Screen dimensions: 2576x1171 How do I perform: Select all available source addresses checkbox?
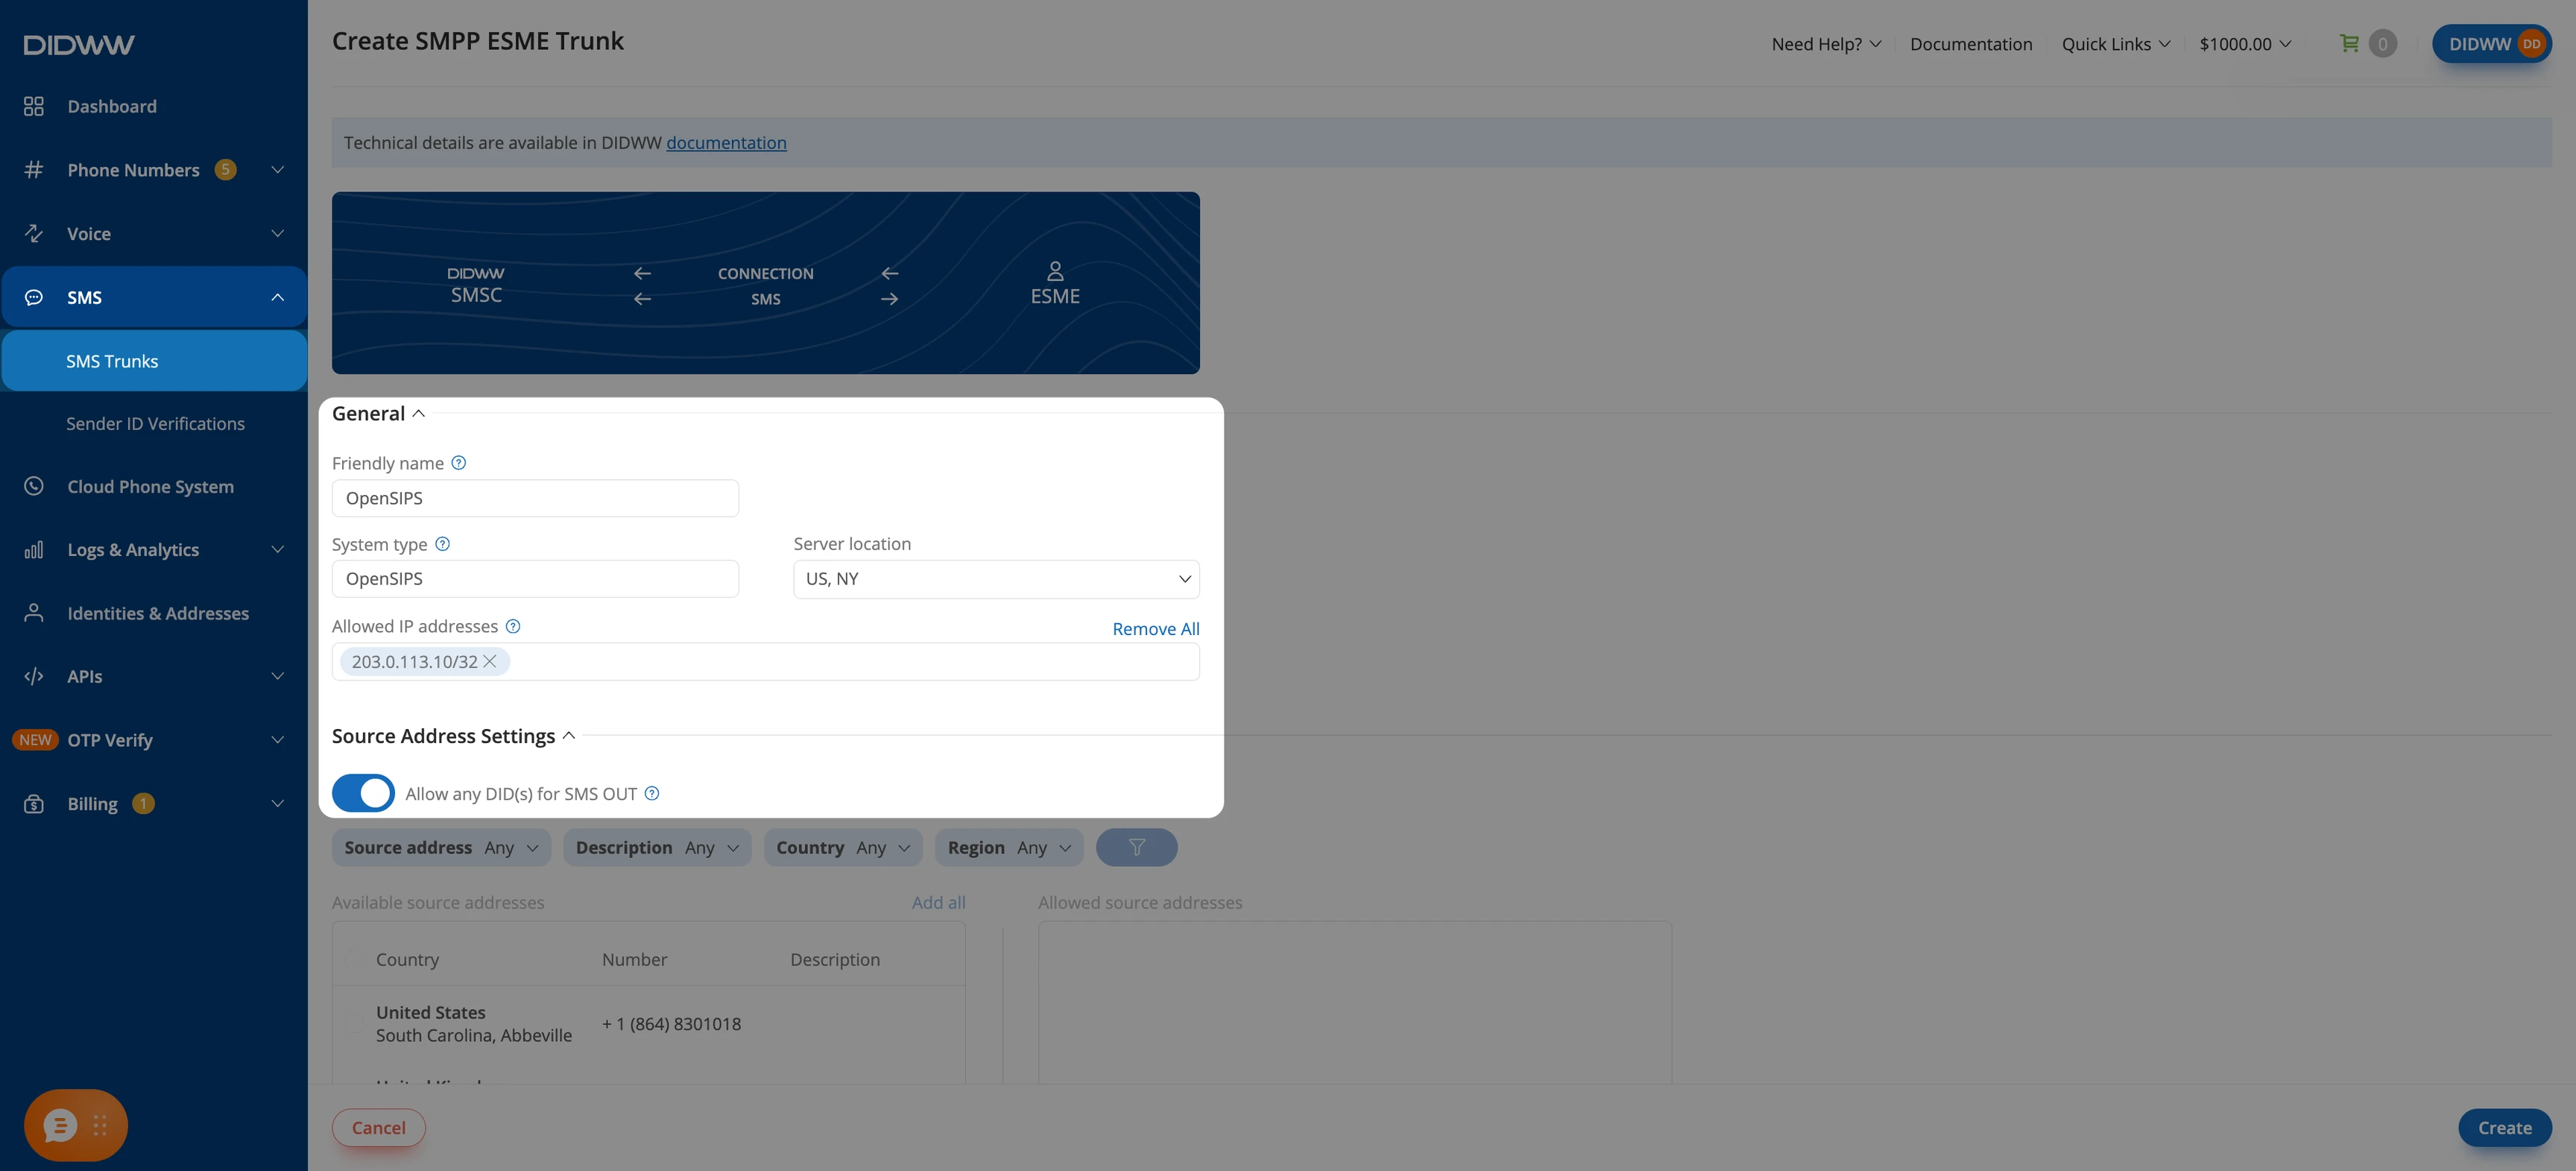[x=353, y=959]
